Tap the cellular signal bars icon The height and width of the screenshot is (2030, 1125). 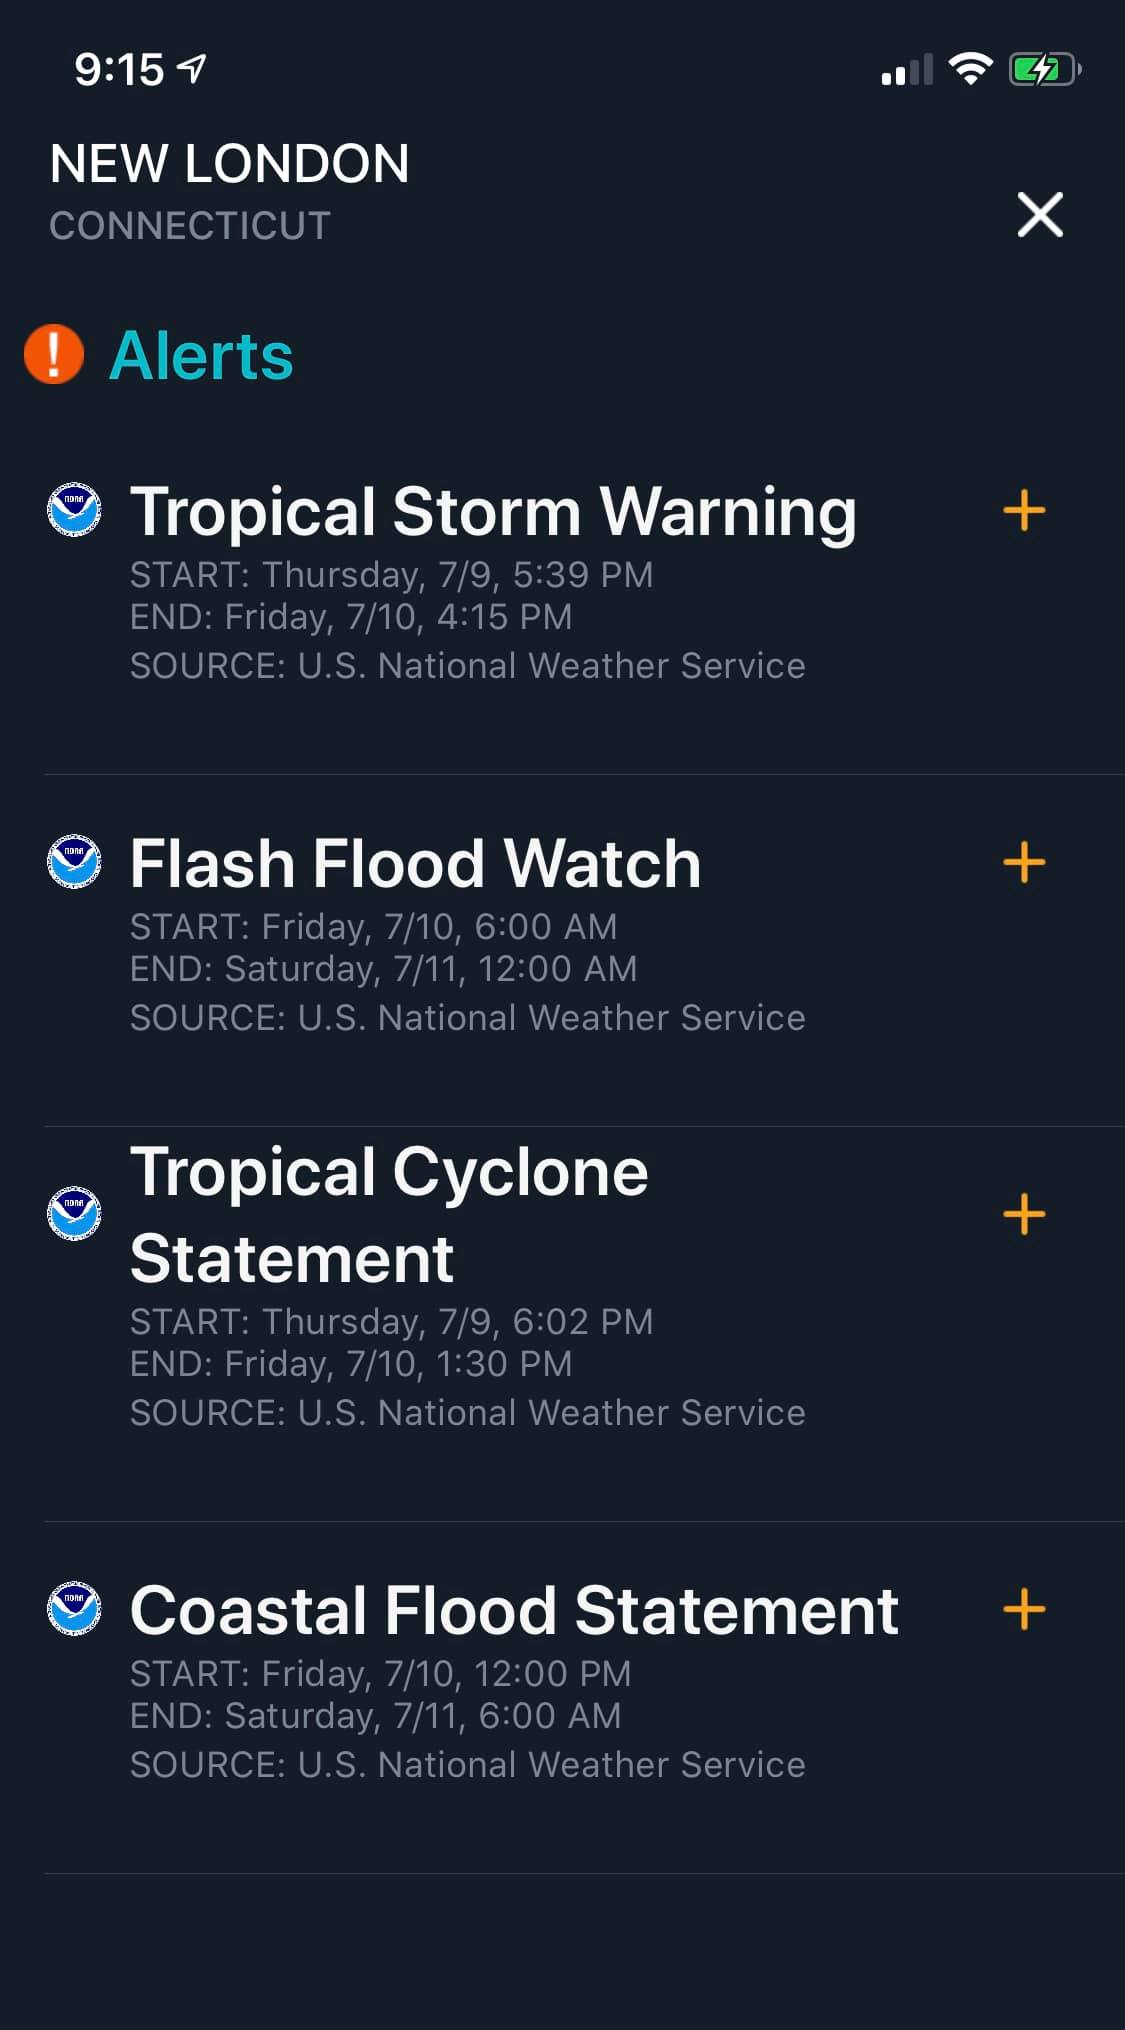tap(907, 69)
